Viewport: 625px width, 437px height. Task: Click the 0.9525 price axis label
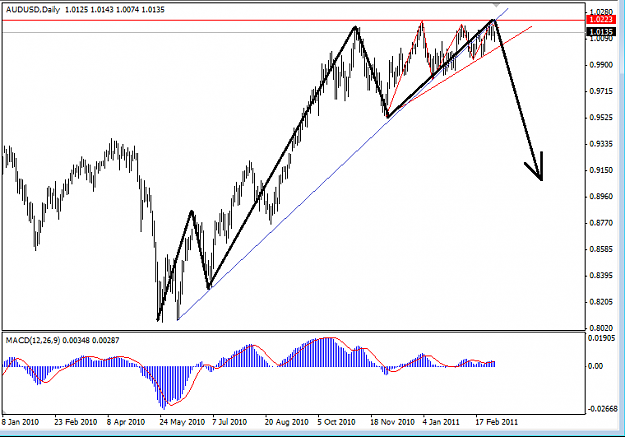601,118
